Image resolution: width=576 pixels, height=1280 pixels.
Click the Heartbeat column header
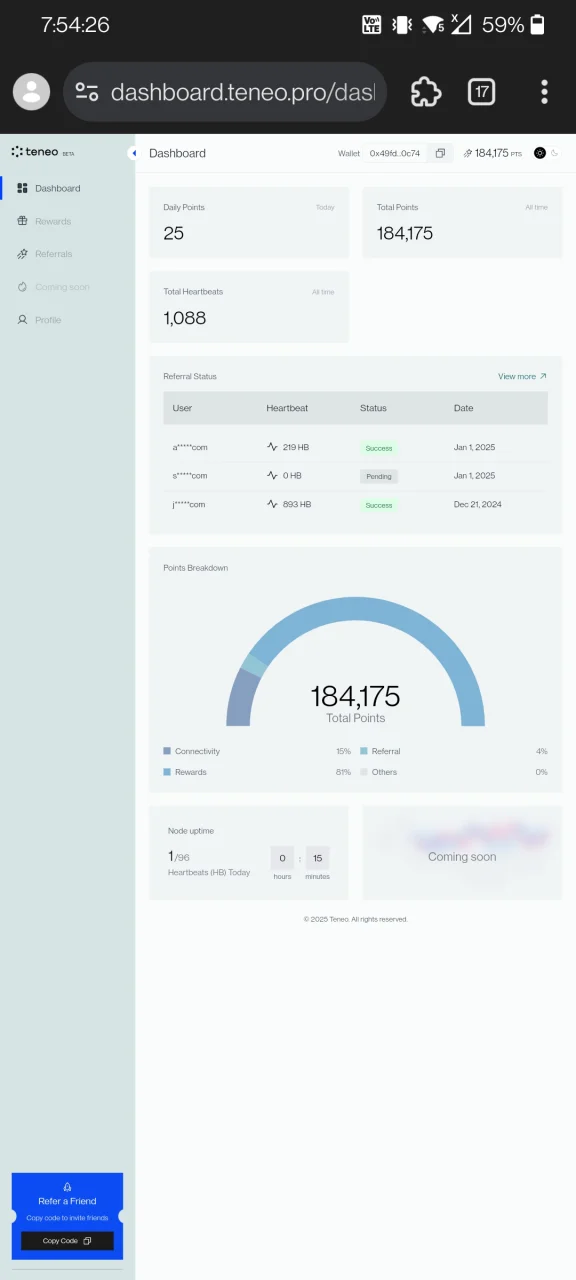(287, 408)
